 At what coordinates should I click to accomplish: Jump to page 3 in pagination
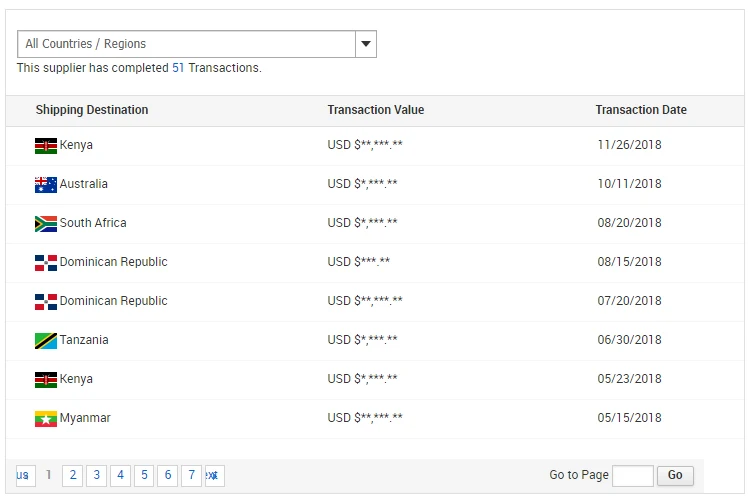[96, 475]
